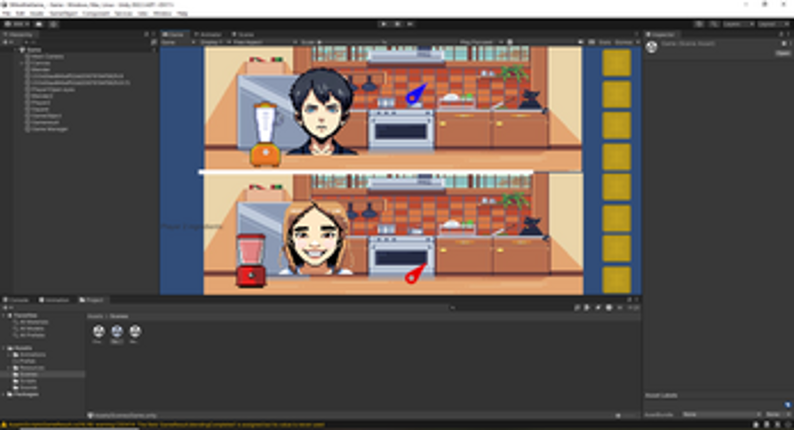794x430 pixels.
Task: Select Main Camera in Hierarchy
Action: [x=47, y=56]
